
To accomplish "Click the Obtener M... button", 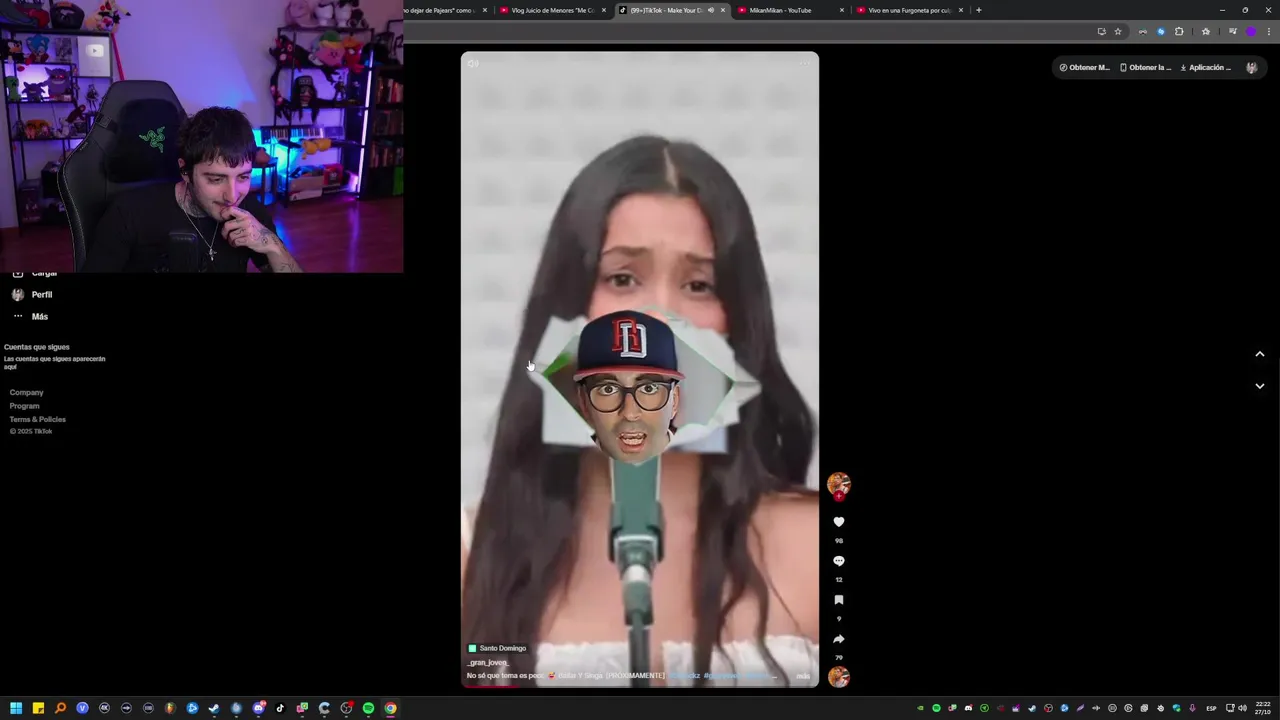I will (1085, 67).
